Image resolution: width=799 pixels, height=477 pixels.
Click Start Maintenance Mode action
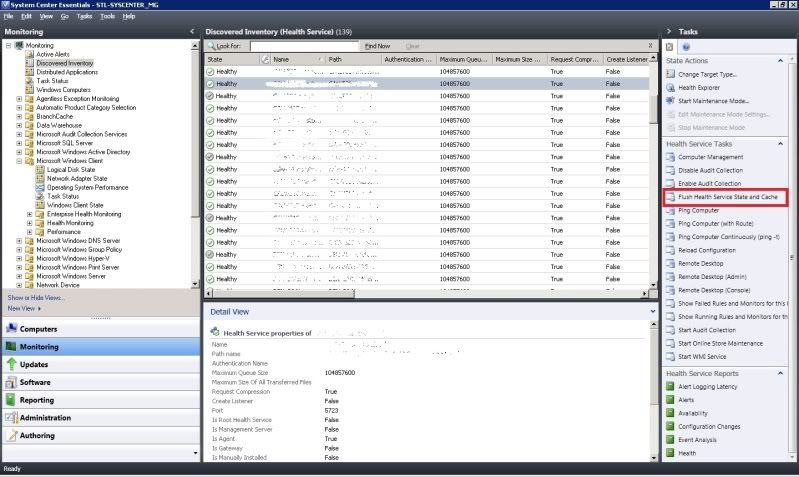click(x=713, y=101)
